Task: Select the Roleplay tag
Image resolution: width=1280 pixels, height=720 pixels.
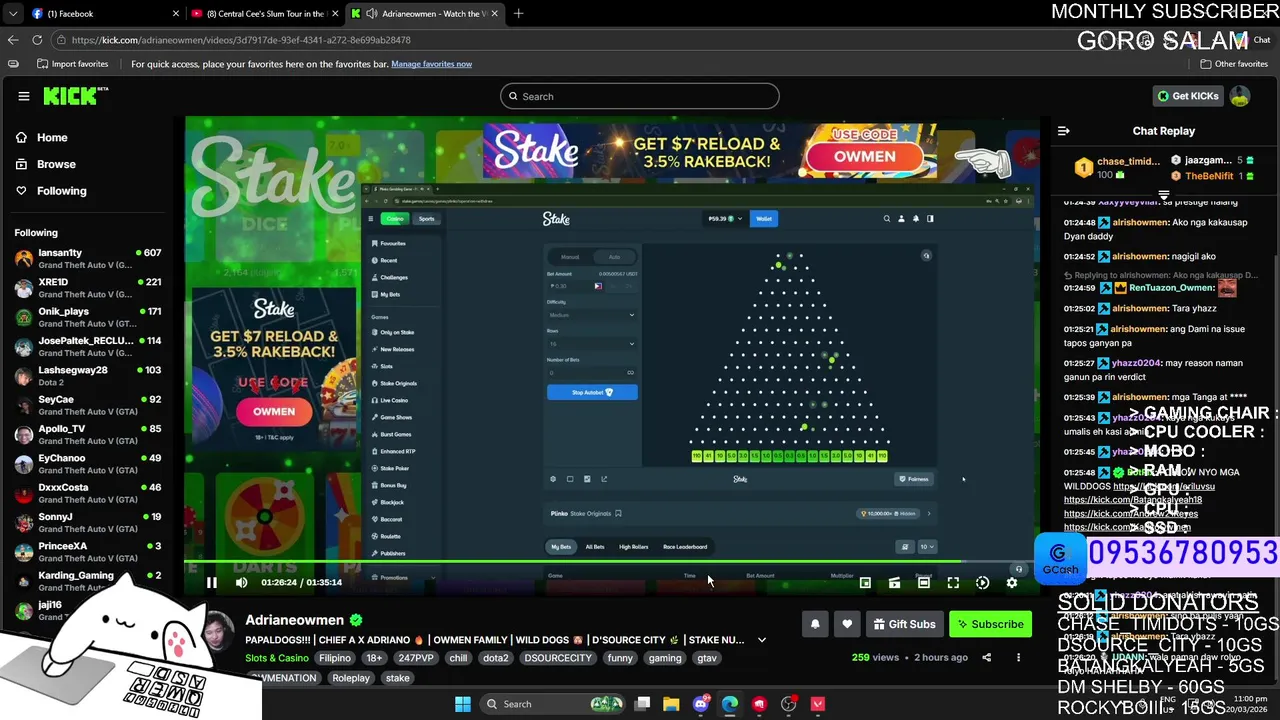Action: click(351, 678)
